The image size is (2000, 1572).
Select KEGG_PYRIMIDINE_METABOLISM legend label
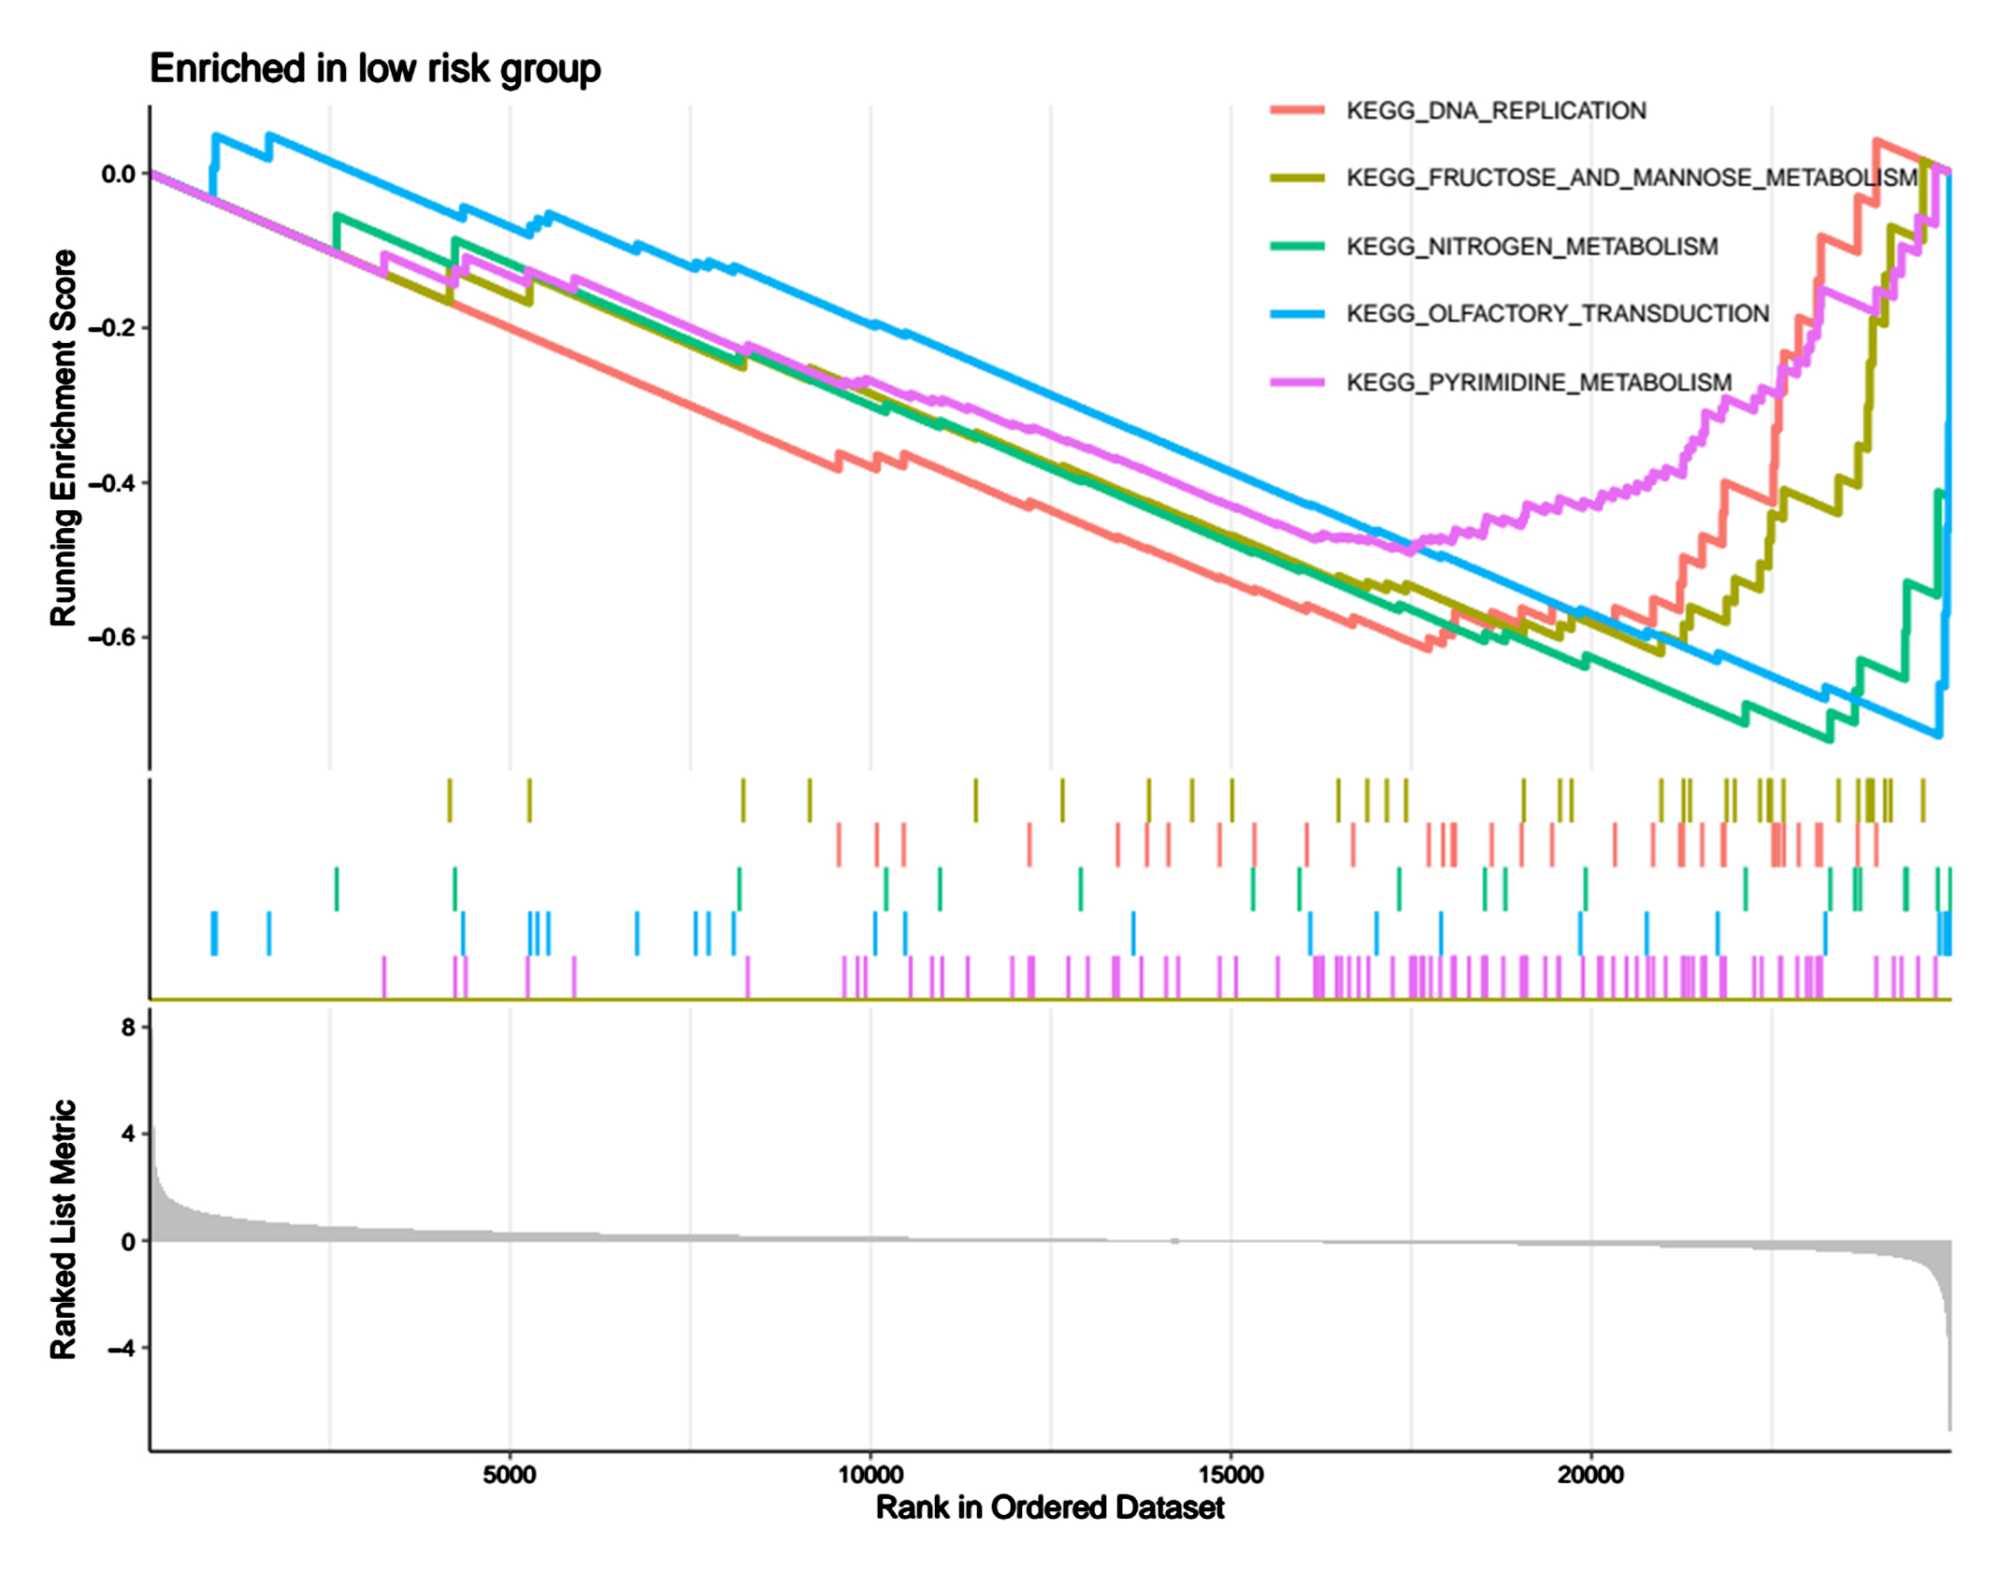(1538, 382)
